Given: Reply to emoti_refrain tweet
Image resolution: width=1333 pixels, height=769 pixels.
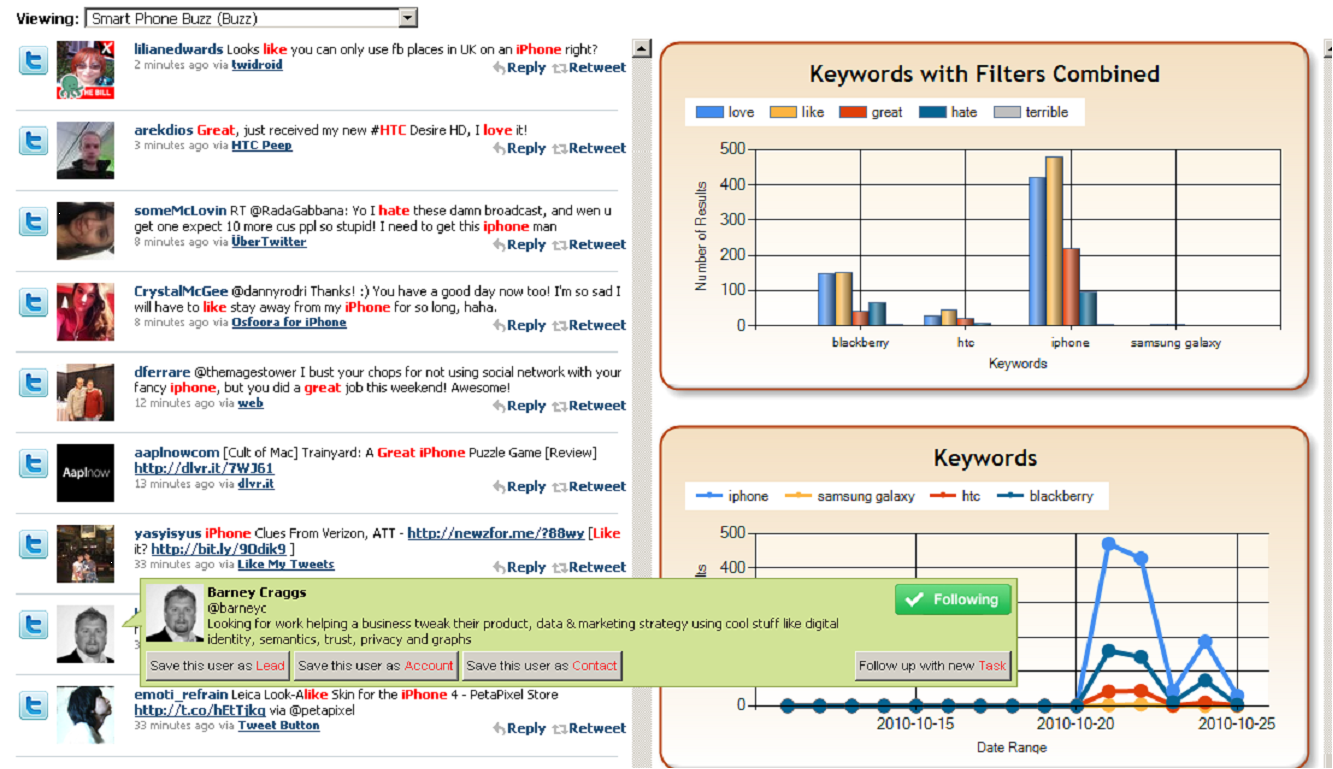Looking at the screenshot, I should tap(519, 728).
